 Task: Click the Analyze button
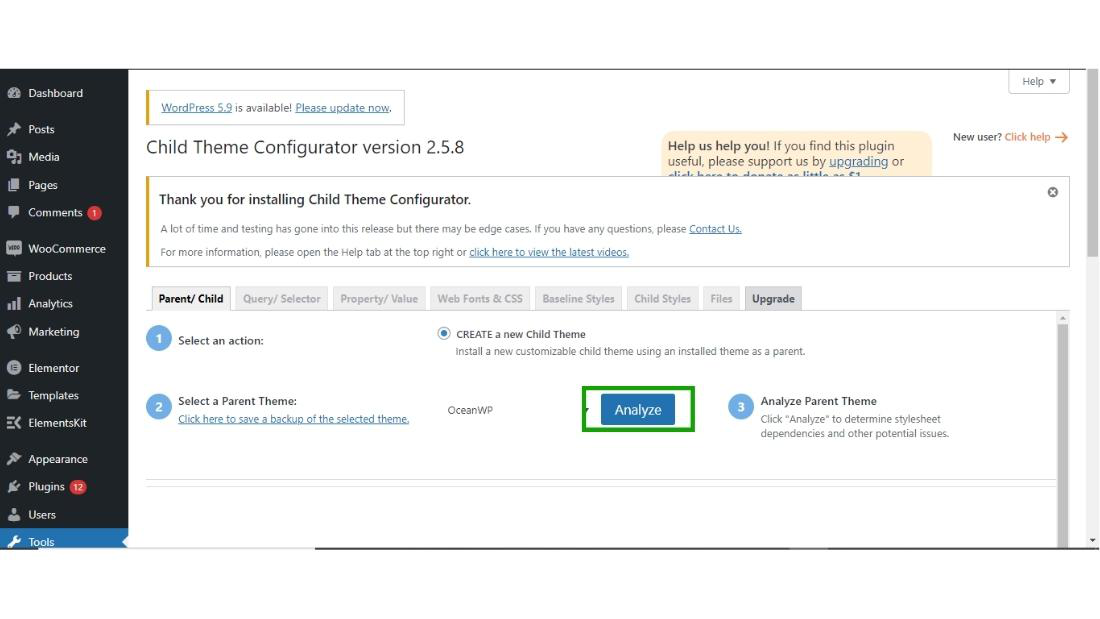pos(638,409)
